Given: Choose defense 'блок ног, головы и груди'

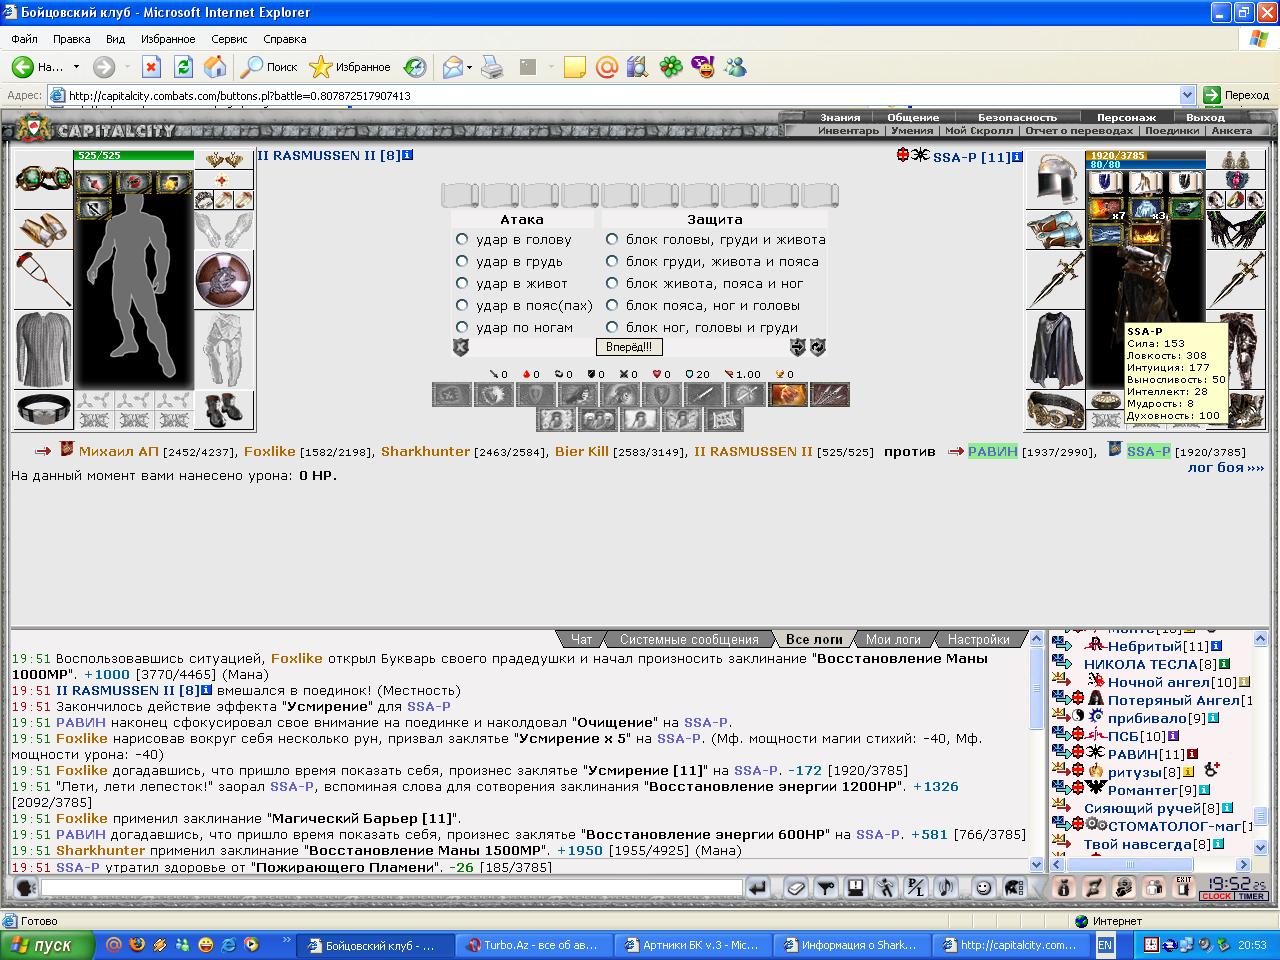Looking at the screenshot, I should coord(612,327).
